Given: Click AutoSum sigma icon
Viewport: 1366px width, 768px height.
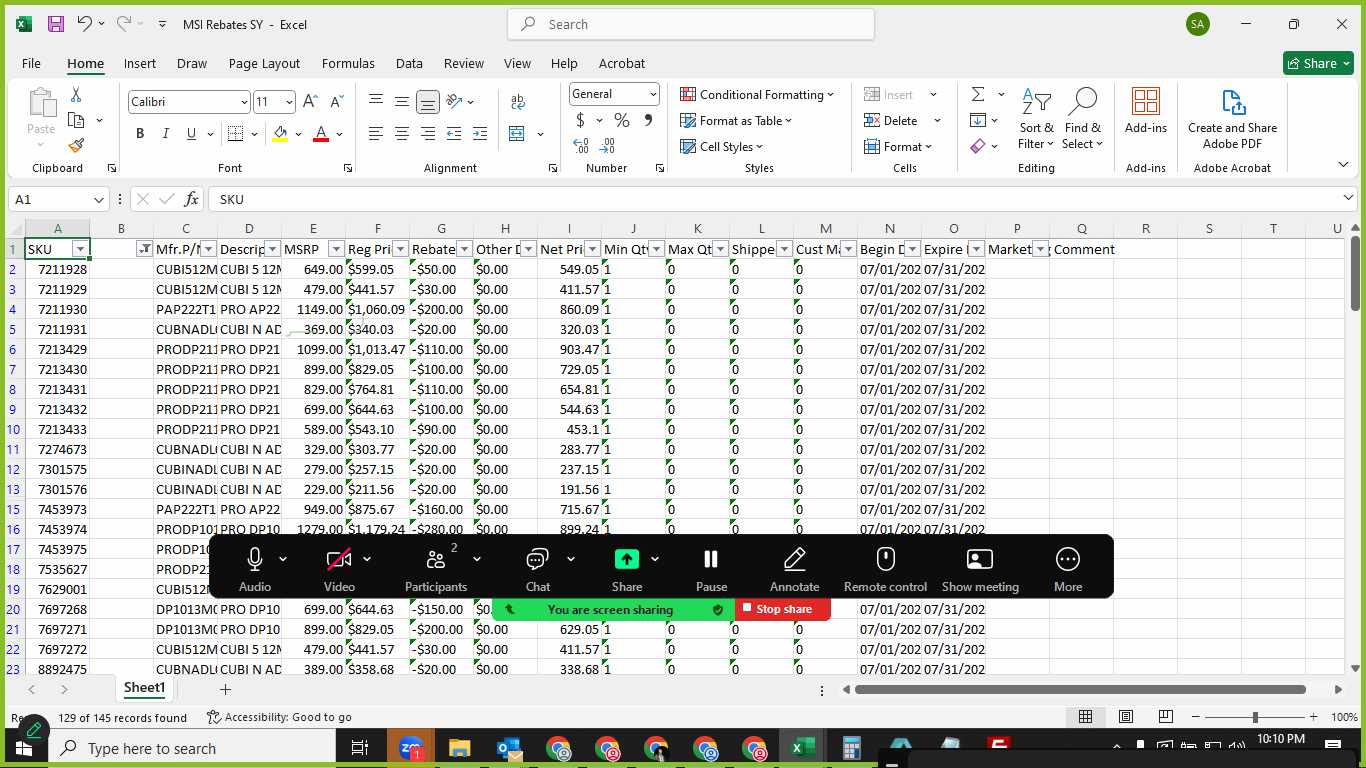Looking at the screenshot, I should point(978,94).
